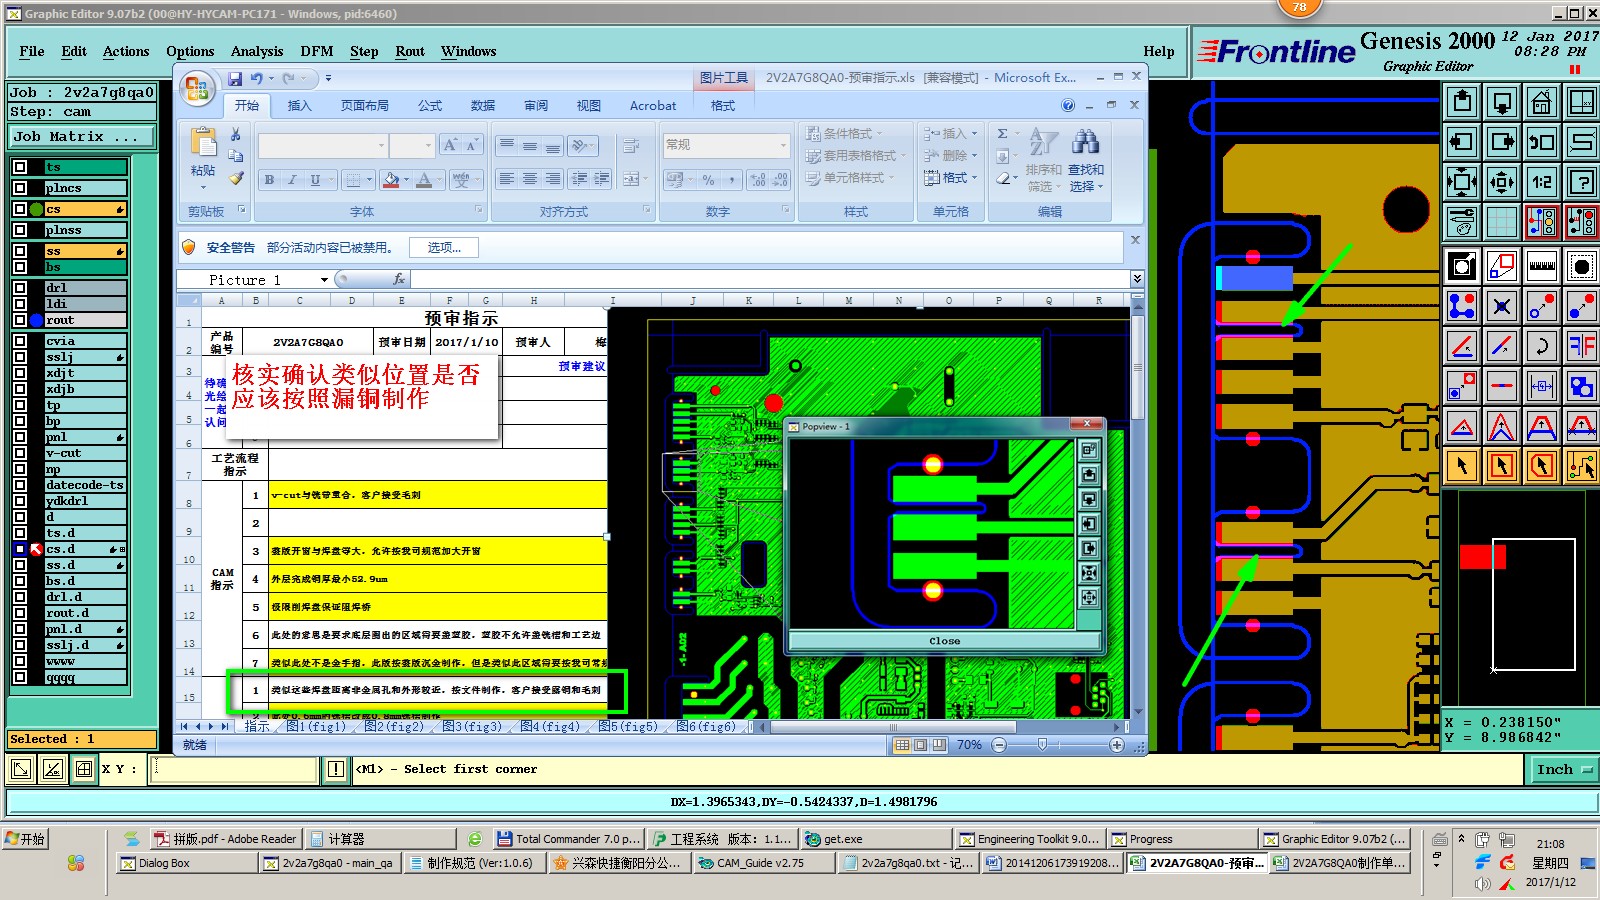Click the zoom in icon with outward arrows

pos(1462,182)
